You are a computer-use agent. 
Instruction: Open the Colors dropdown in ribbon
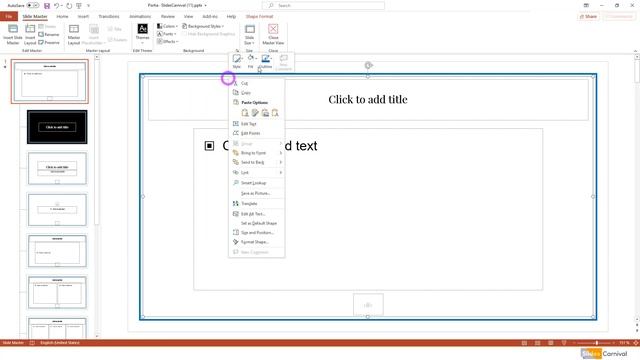click(167, 26)
